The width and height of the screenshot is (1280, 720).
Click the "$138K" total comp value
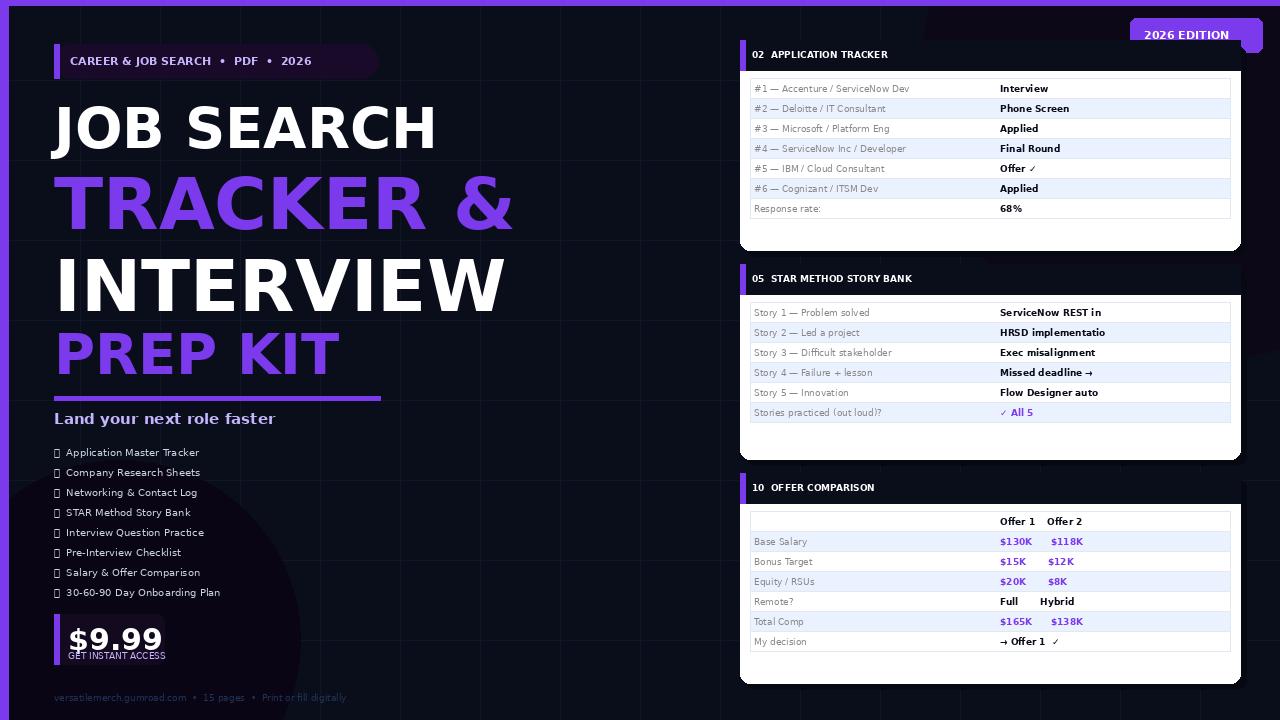[x=1067, y=622]
